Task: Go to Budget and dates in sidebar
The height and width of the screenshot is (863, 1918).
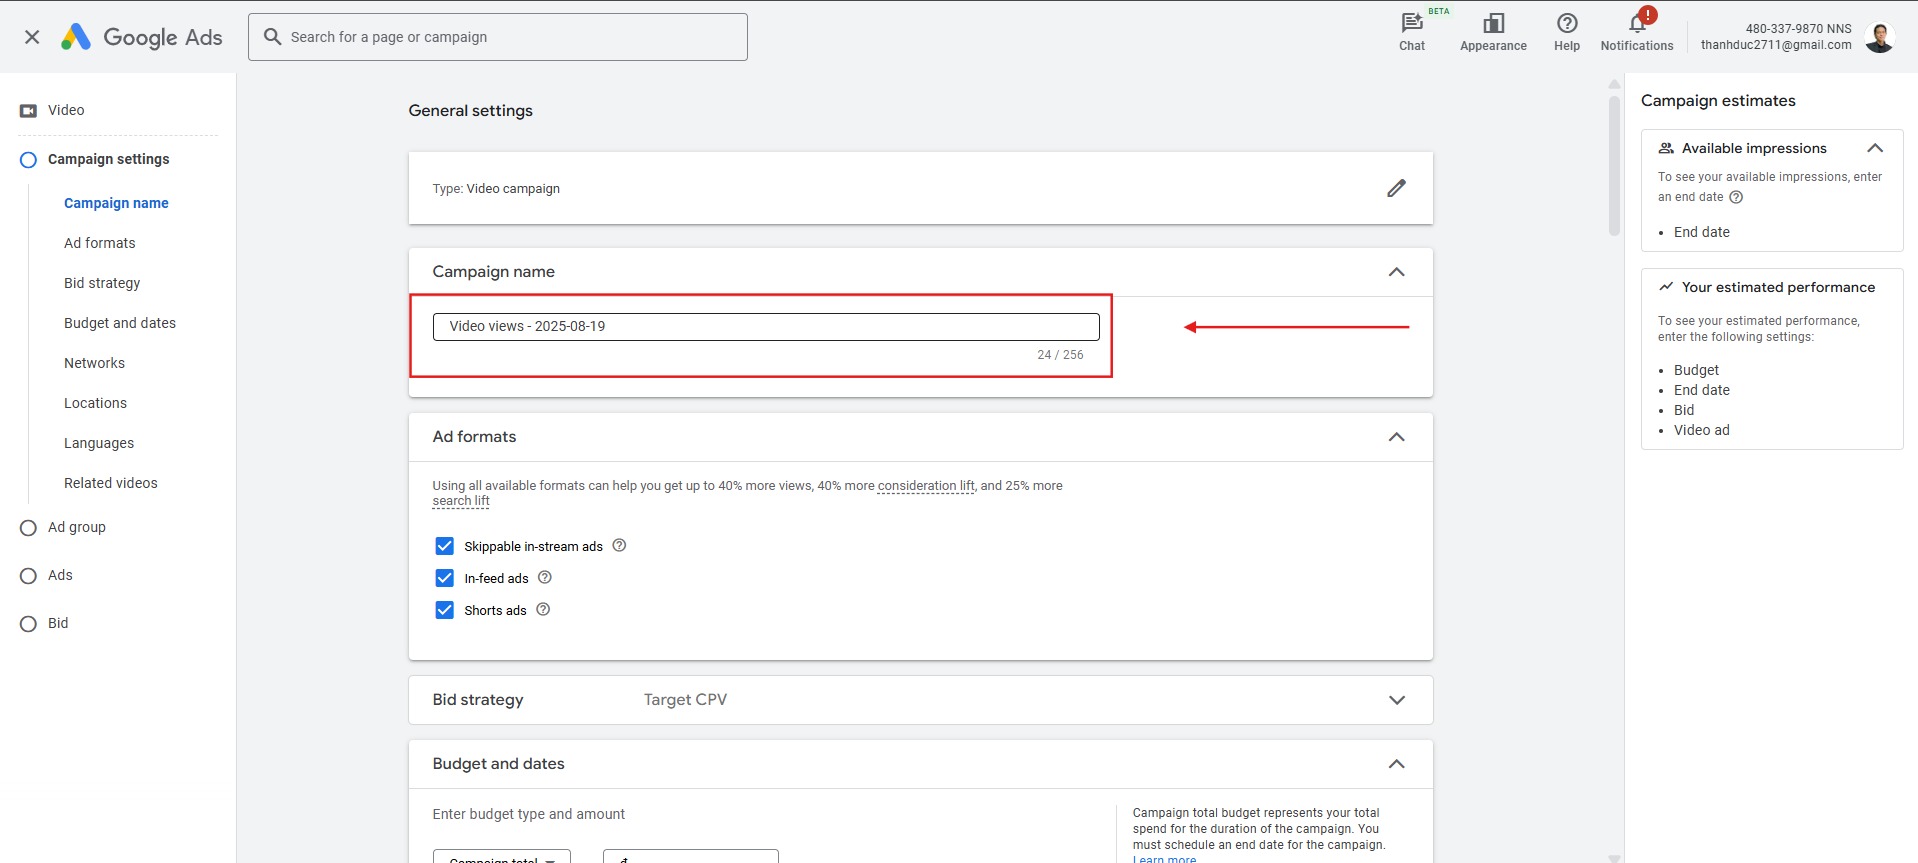Action: 120,323
